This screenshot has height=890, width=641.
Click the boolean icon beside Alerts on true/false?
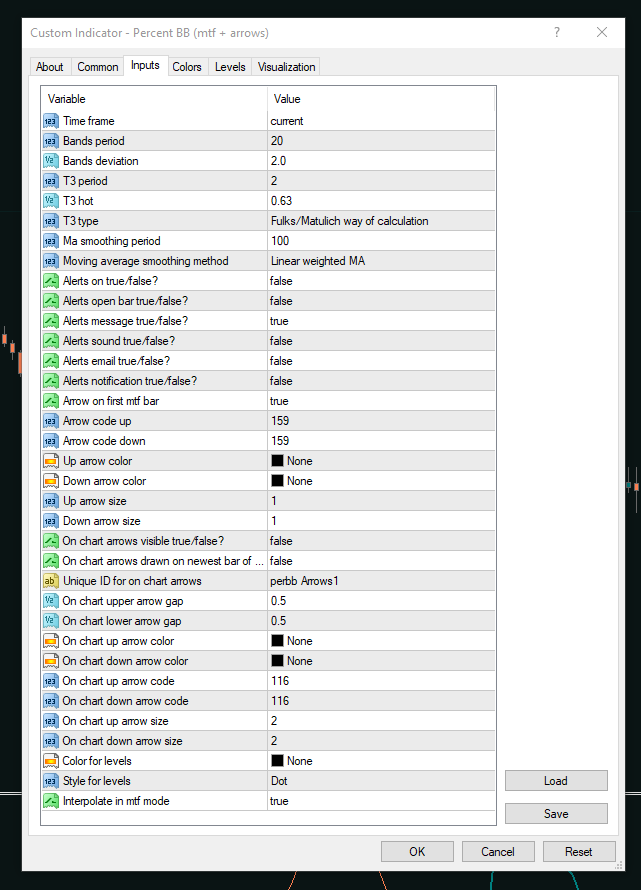(51, 281)
